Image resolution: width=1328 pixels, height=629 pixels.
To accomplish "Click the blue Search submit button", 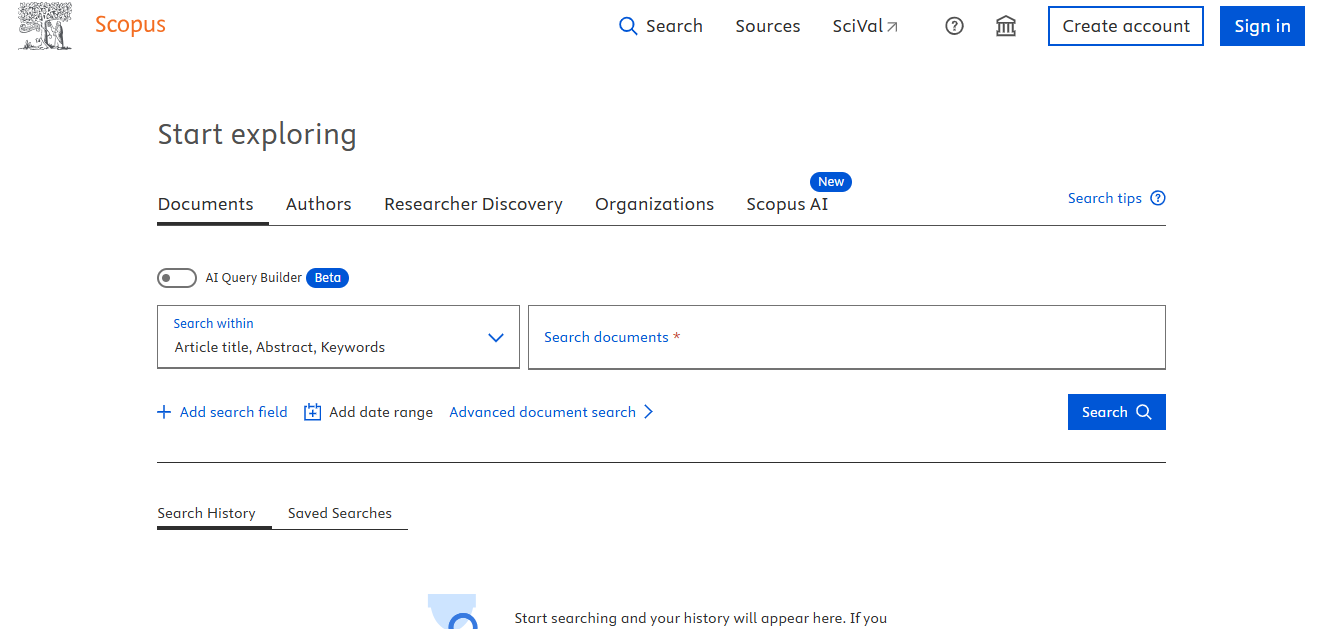I will (1116, 412).
